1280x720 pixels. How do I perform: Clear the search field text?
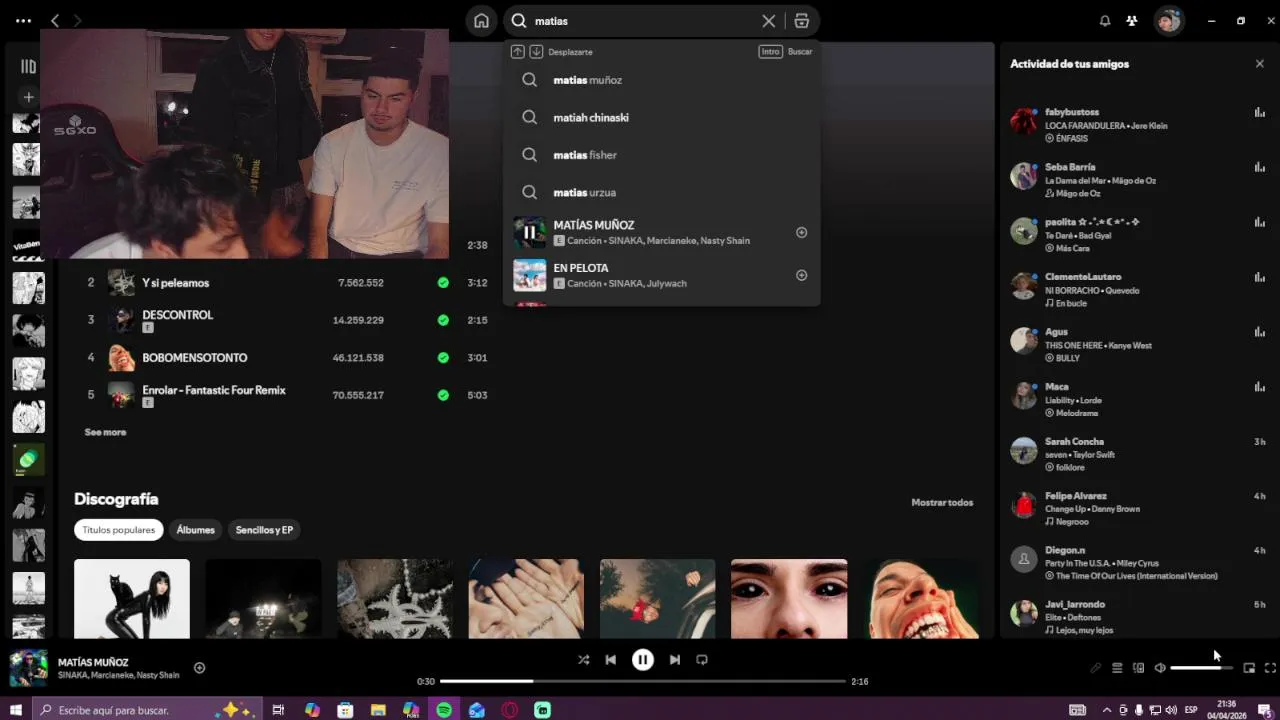[768, 21]
